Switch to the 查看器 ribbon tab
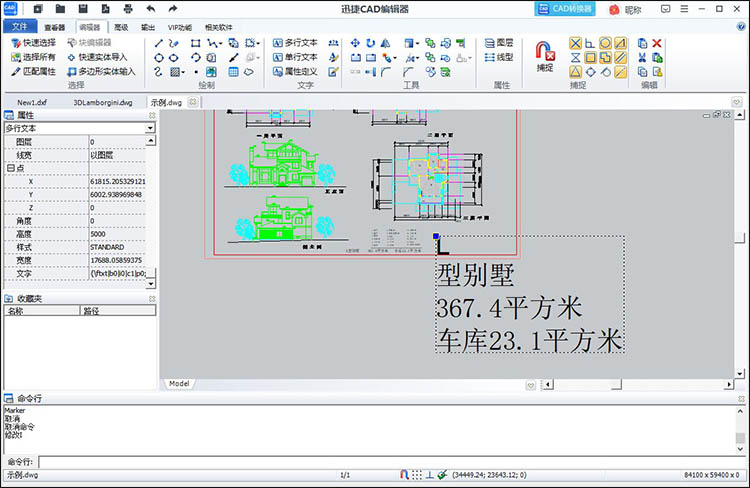This screenshot has width=750, height=488. pos(55,27)
